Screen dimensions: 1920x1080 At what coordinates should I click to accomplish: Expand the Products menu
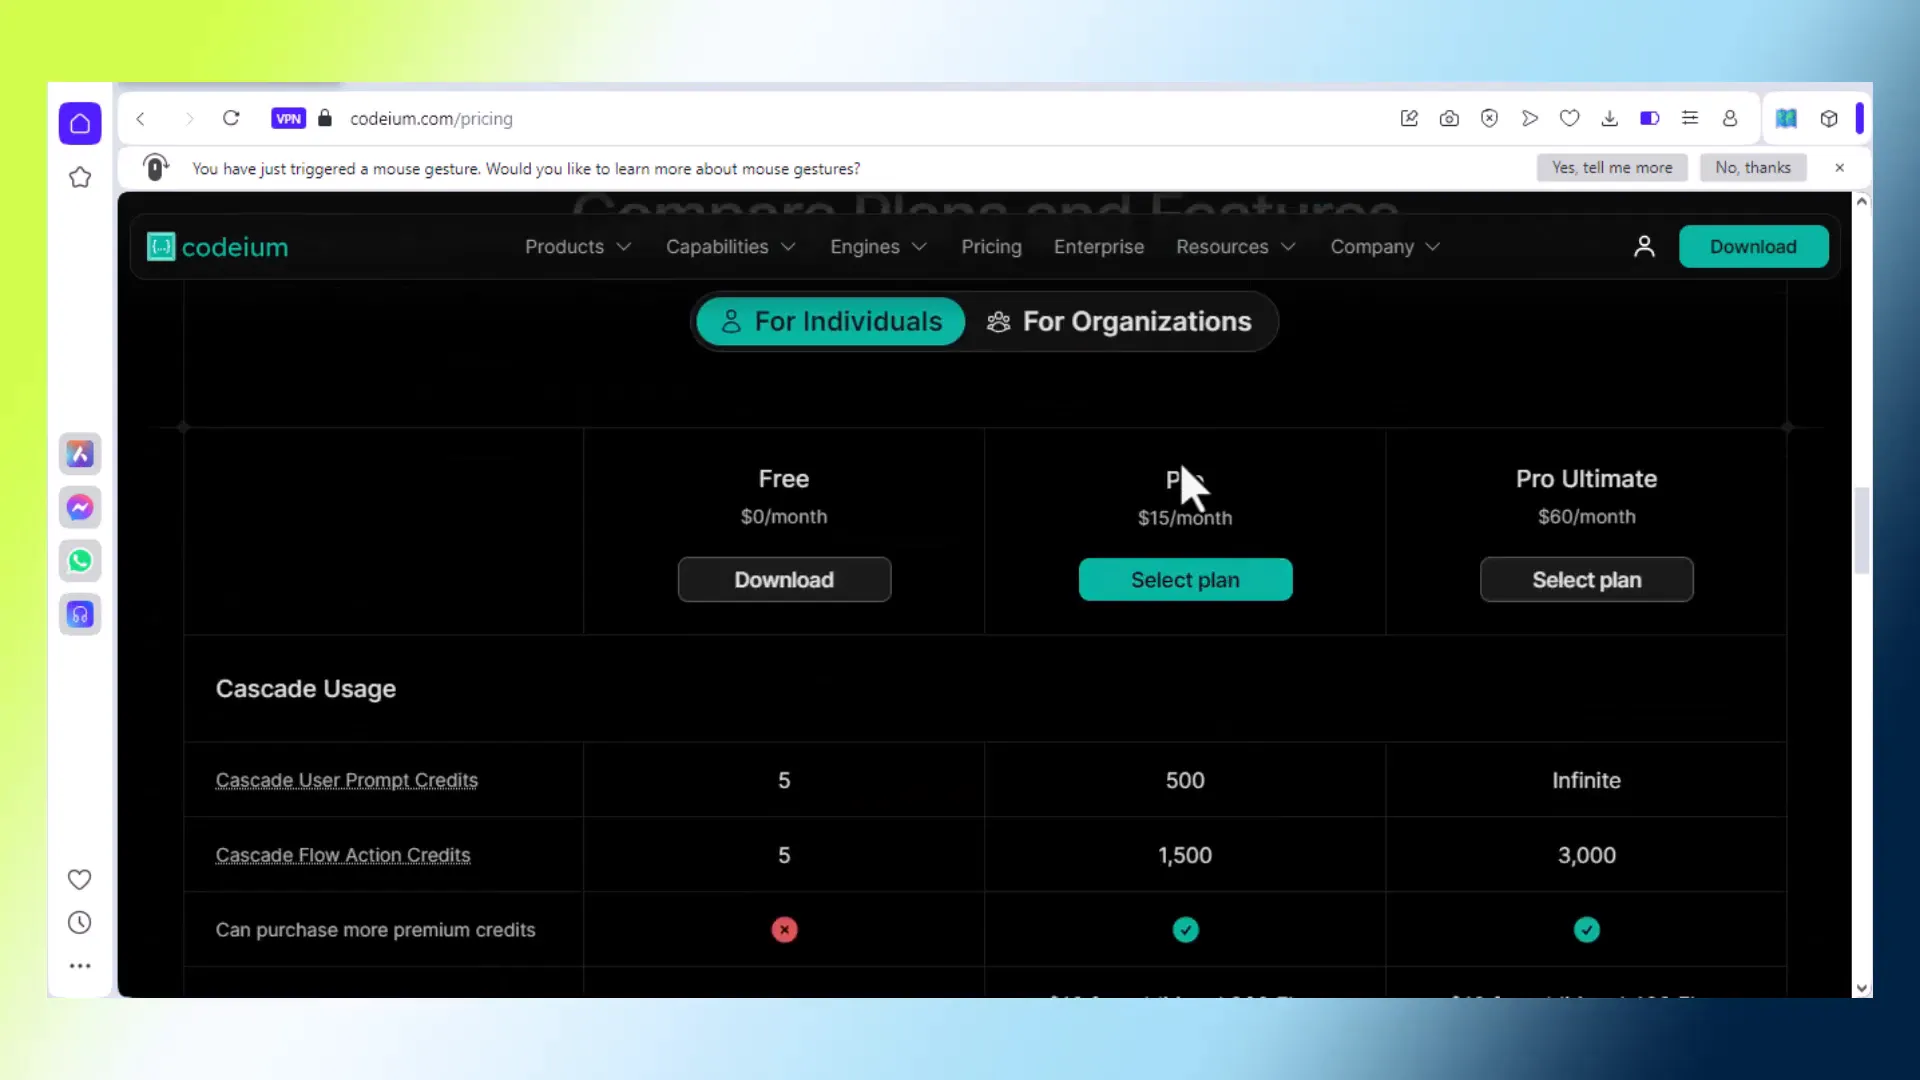click(x=578, y=246)
